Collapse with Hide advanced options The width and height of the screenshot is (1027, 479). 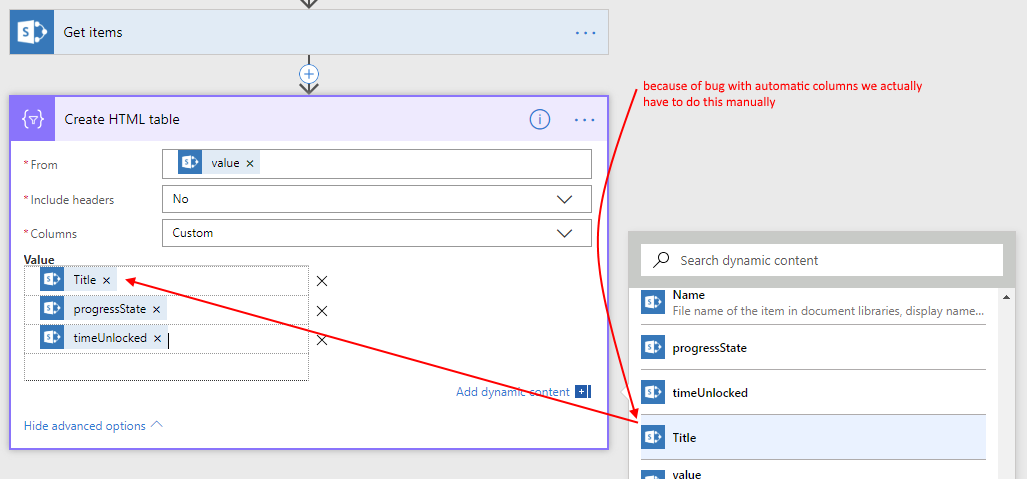pyautogui.click(x=93, y=426)
